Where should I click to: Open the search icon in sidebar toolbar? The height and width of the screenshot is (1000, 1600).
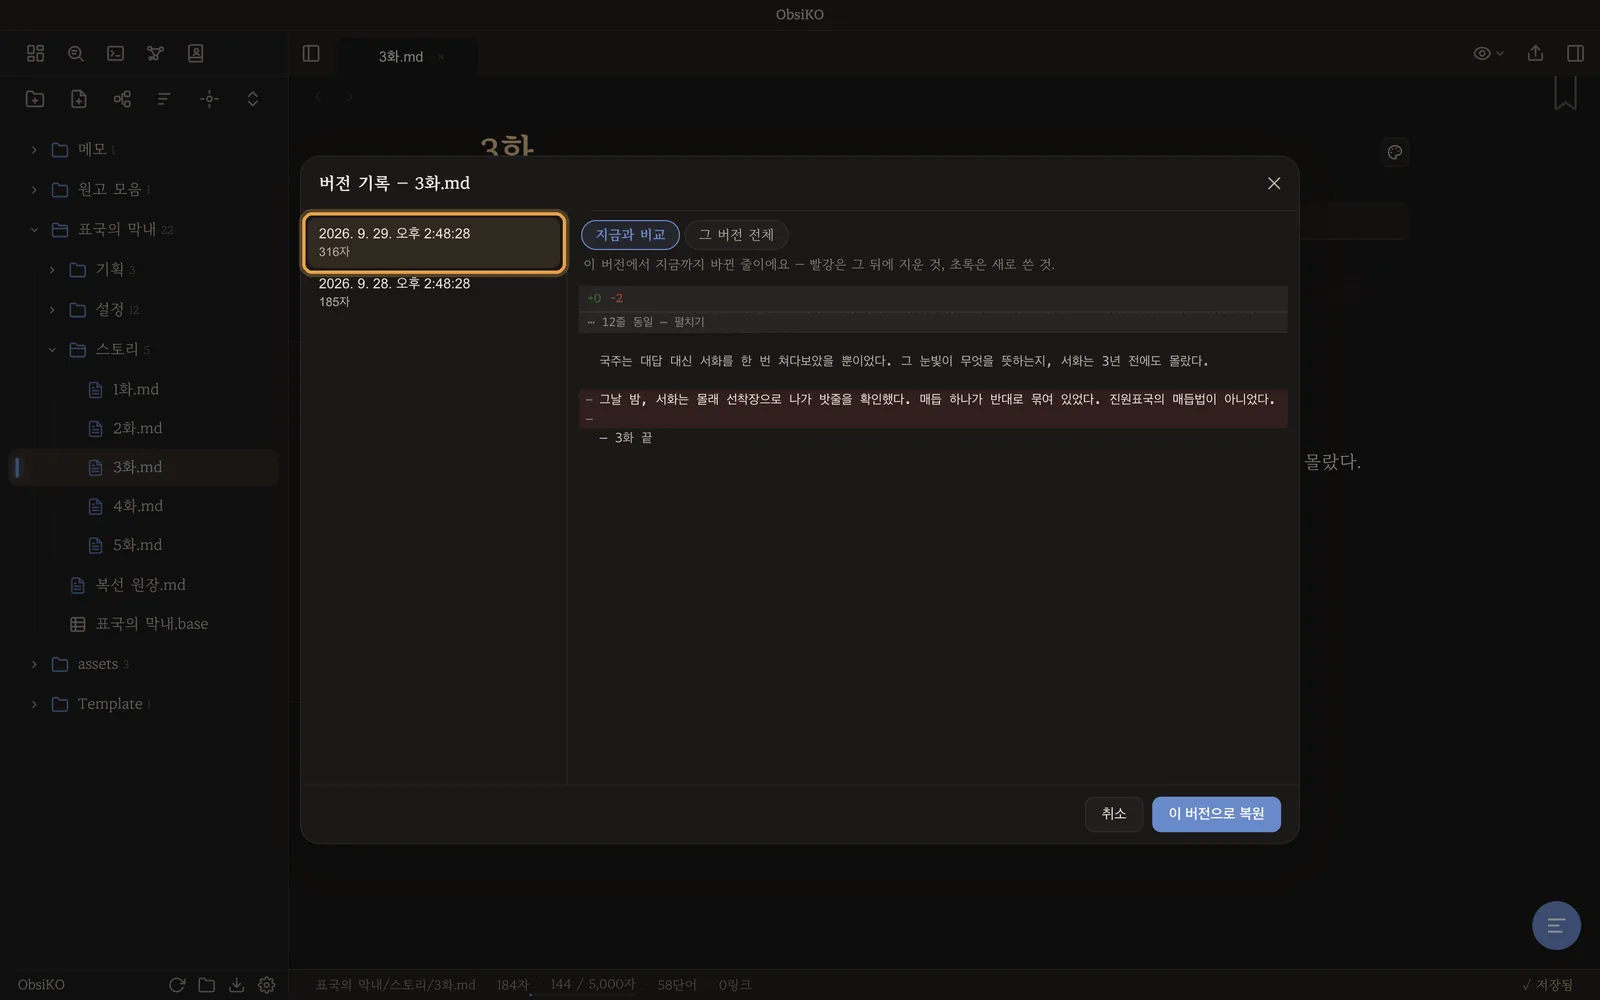[76, 53]
